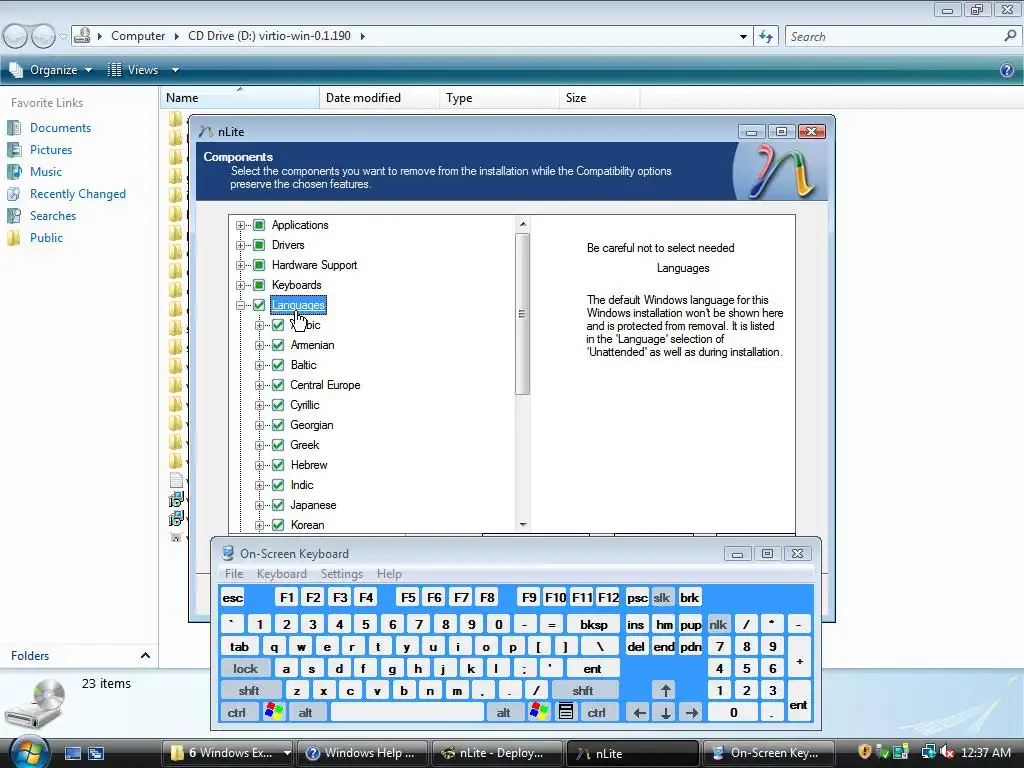Open the Public favorite link

pyautogui.click(x=46, y=238)
